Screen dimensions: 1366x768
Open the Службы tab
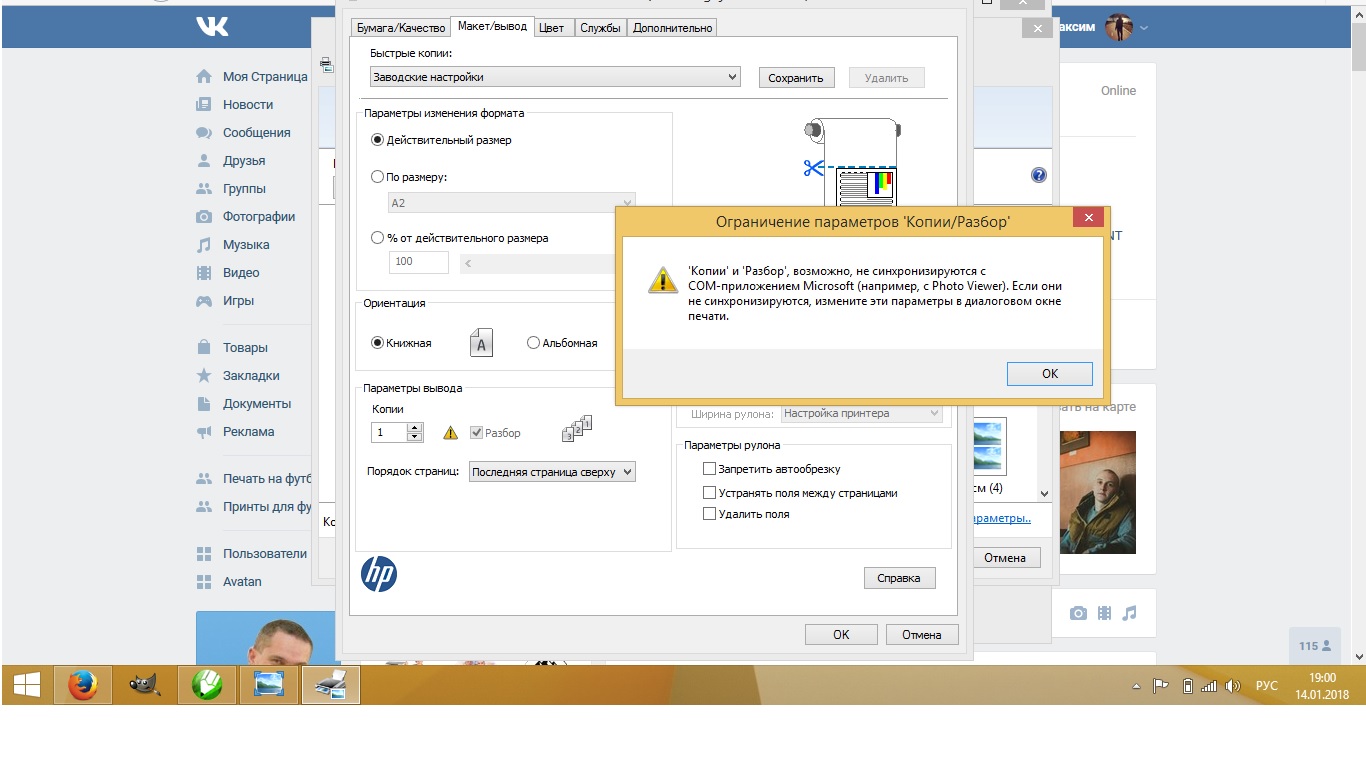(x=602, y=28)
